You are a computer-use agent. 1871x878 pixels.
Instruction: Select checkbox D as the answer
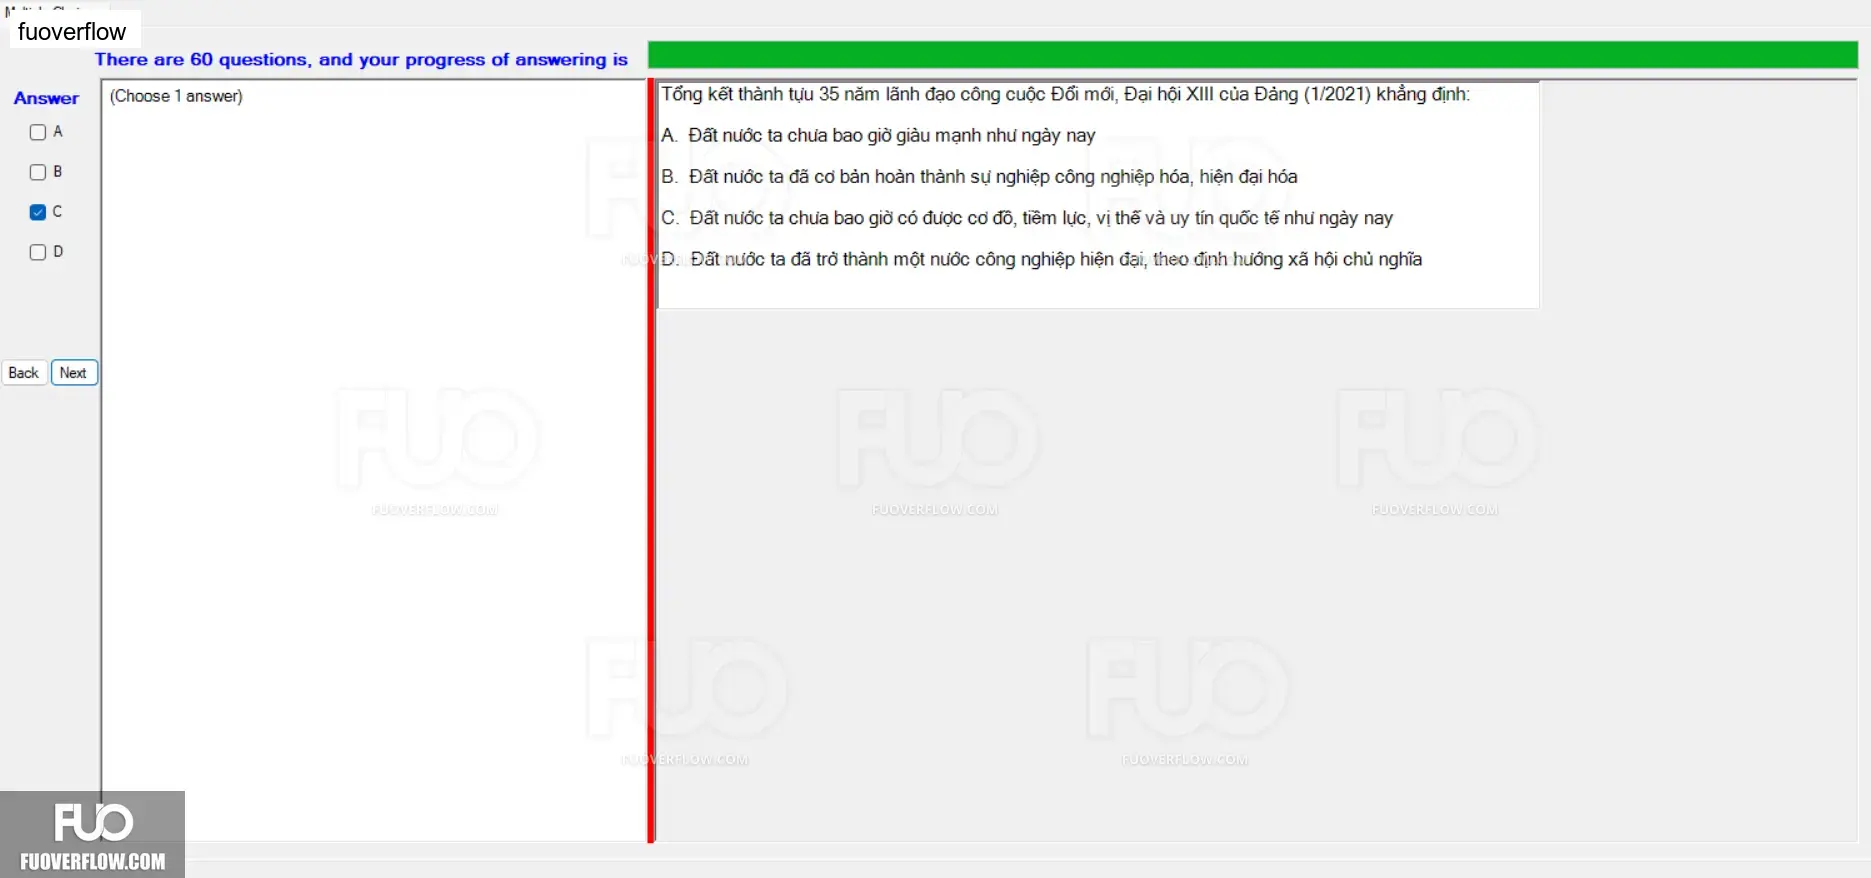click(x=38, y=252)
